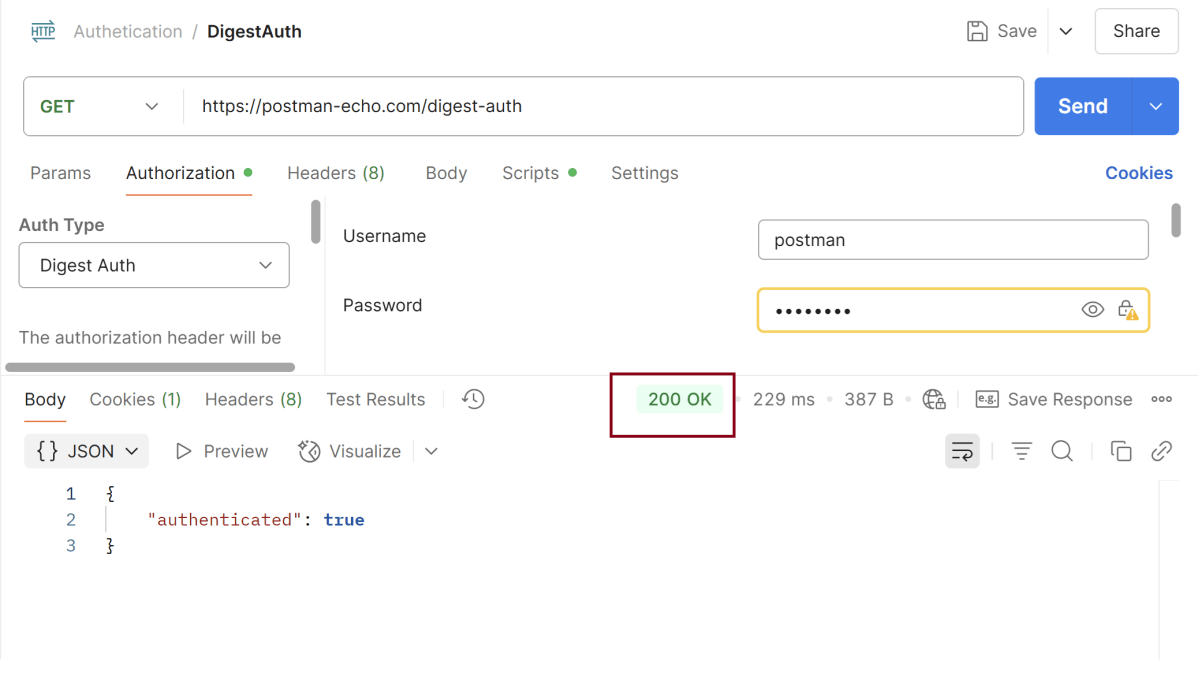
Task: Switch to the request Headers tab
Action: [335, 173]
